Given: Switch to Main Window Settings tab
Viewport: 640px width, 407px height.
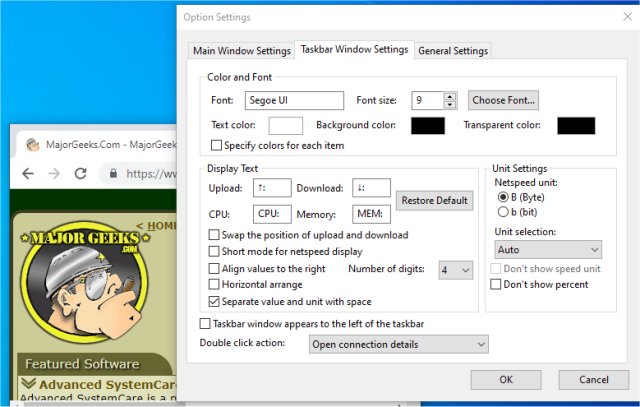Looking at the screenshot, I should [242, 51].
